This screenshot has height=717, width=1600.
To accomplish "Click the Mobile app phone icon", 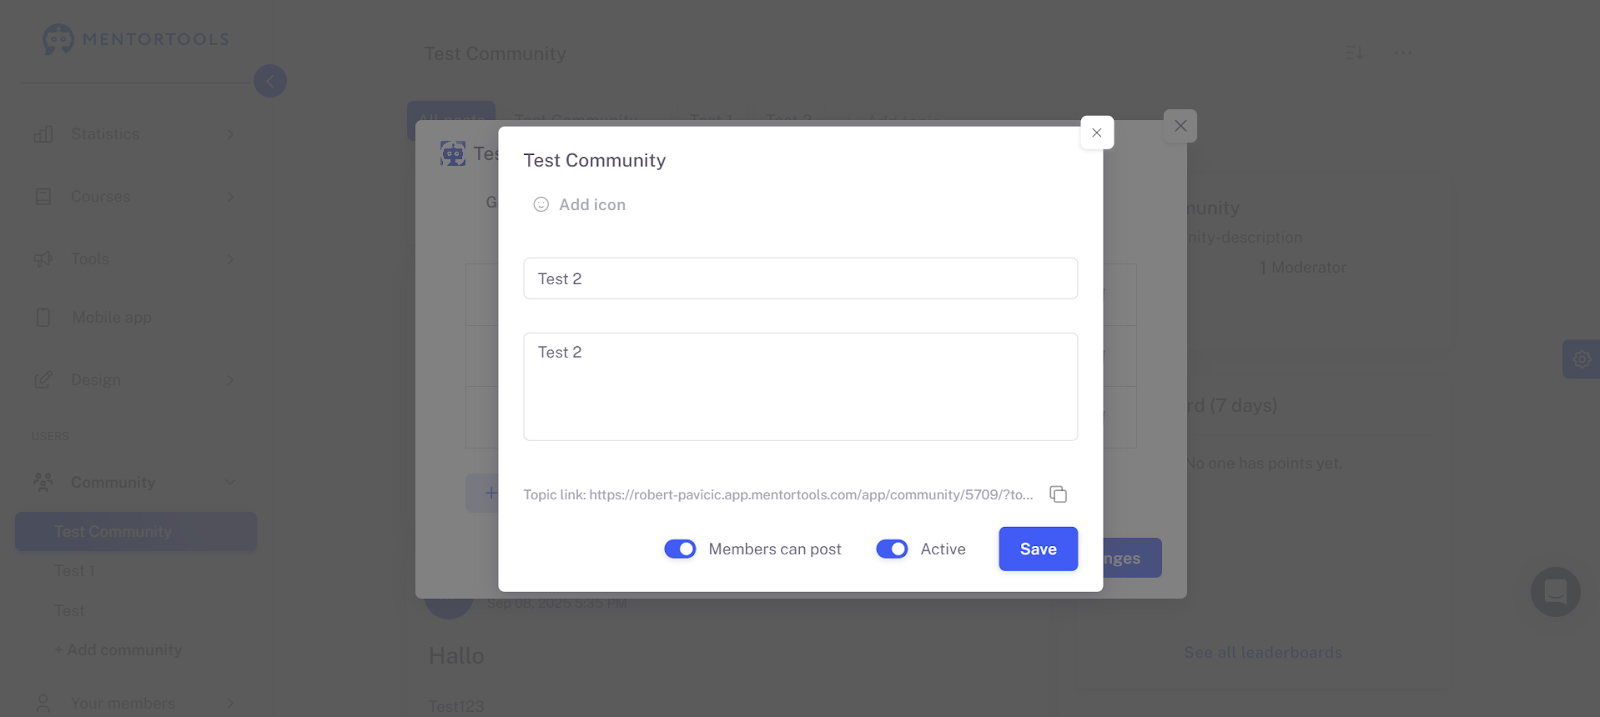I will point(43,317).
